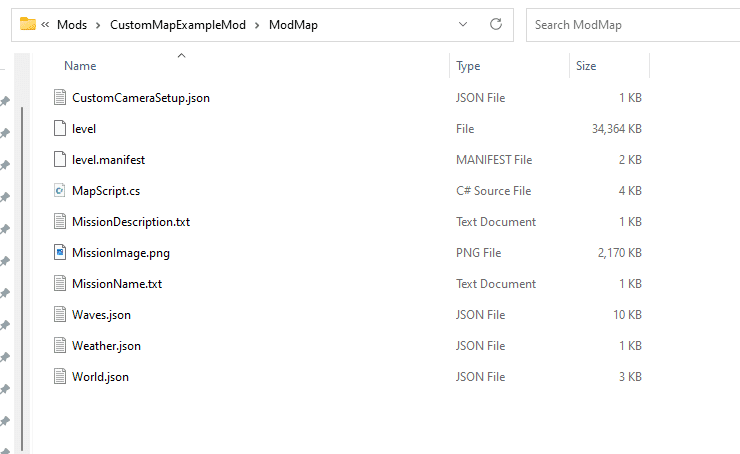Expand the hidden path chevron before Mods

[x=45, y=25]
